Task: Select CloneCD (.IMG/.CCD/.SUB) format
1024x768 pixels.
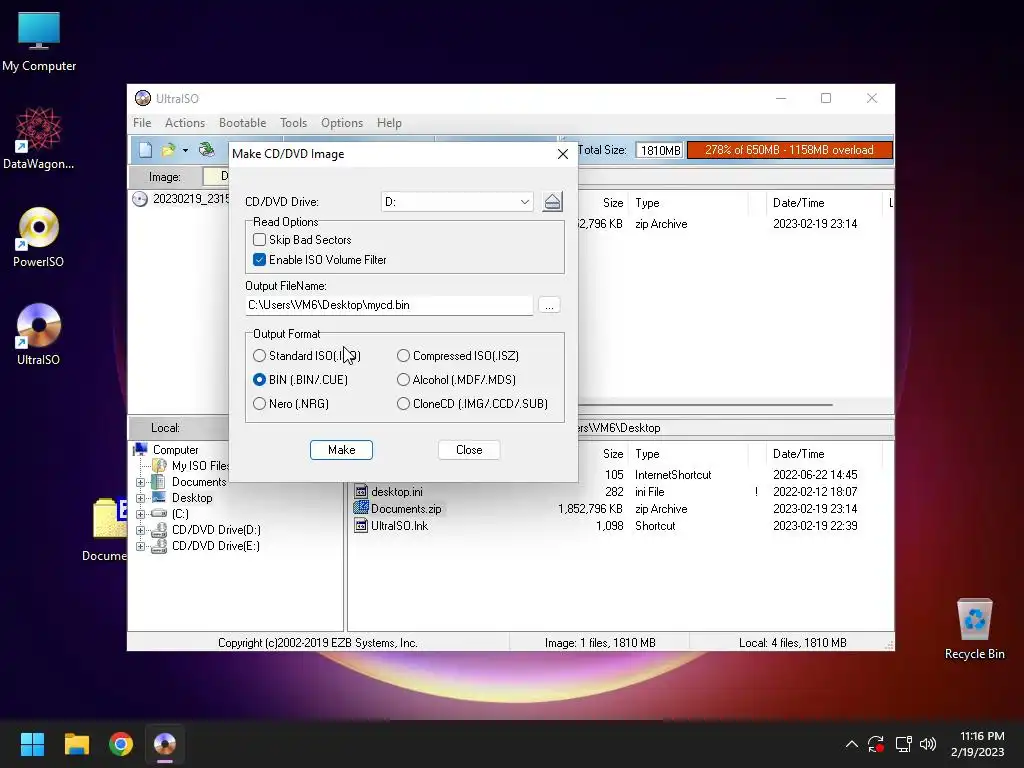Action: pos(403,404)
